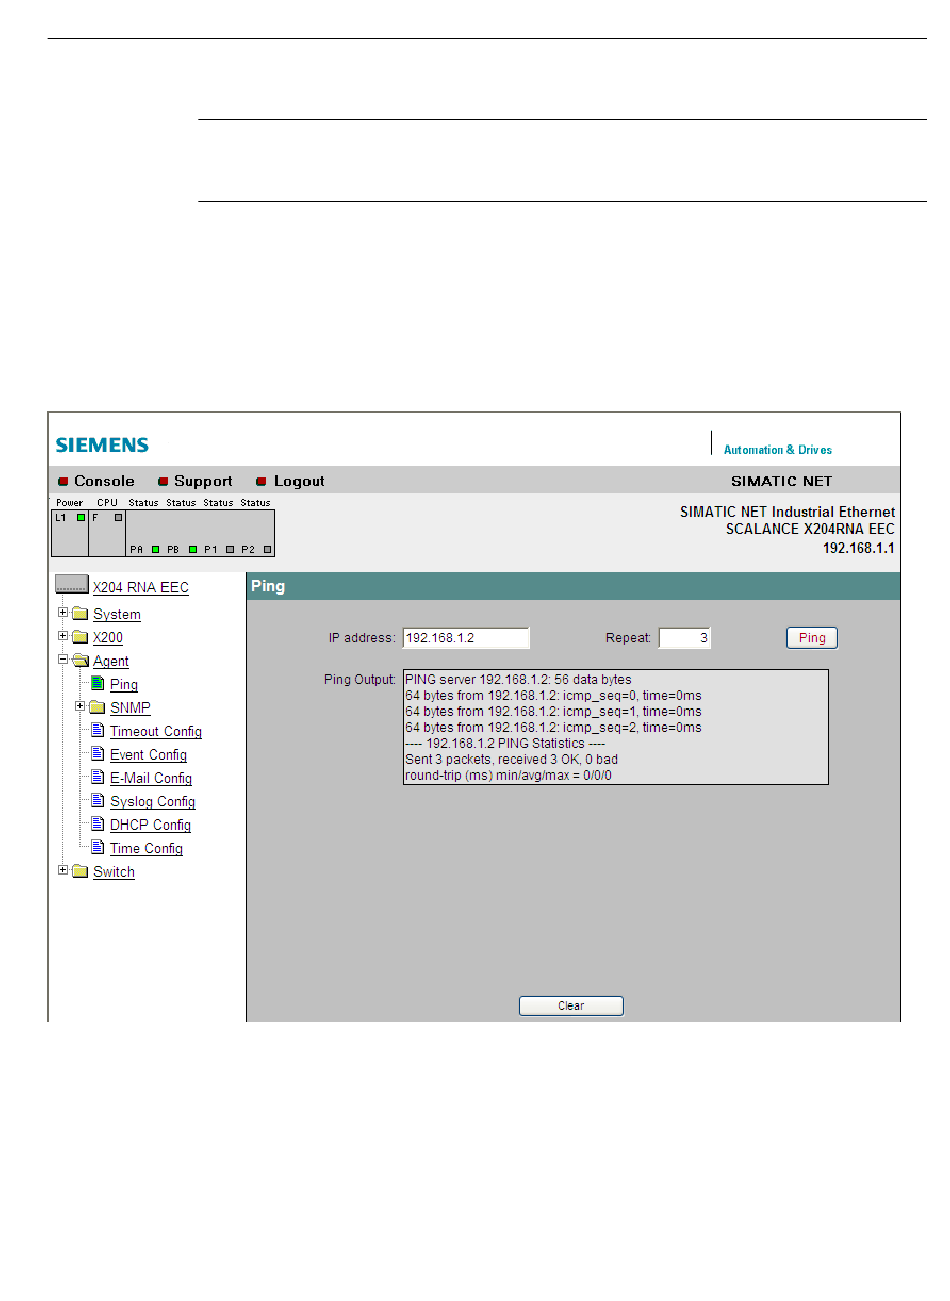Open the X204 RNA EEC root link
This screenshot has height=1301, width=950.
141,587
